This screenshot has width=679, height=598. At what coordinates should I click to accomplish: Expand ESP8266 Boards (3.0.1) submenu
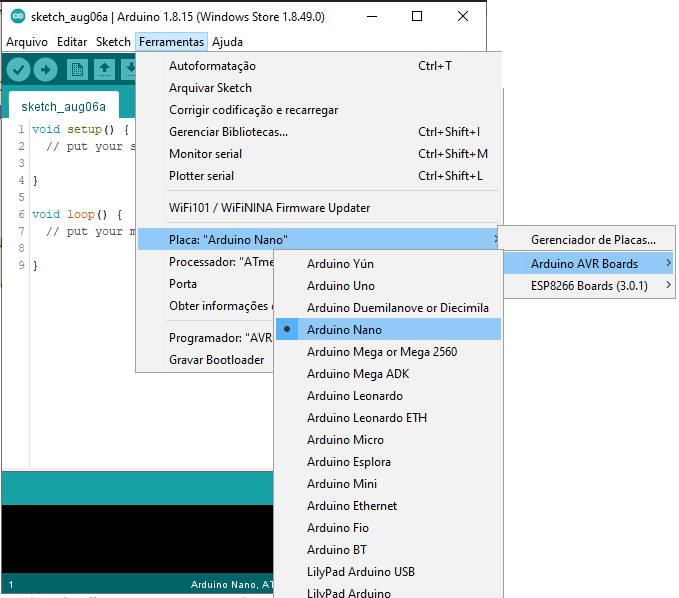[x=589, y=286]
